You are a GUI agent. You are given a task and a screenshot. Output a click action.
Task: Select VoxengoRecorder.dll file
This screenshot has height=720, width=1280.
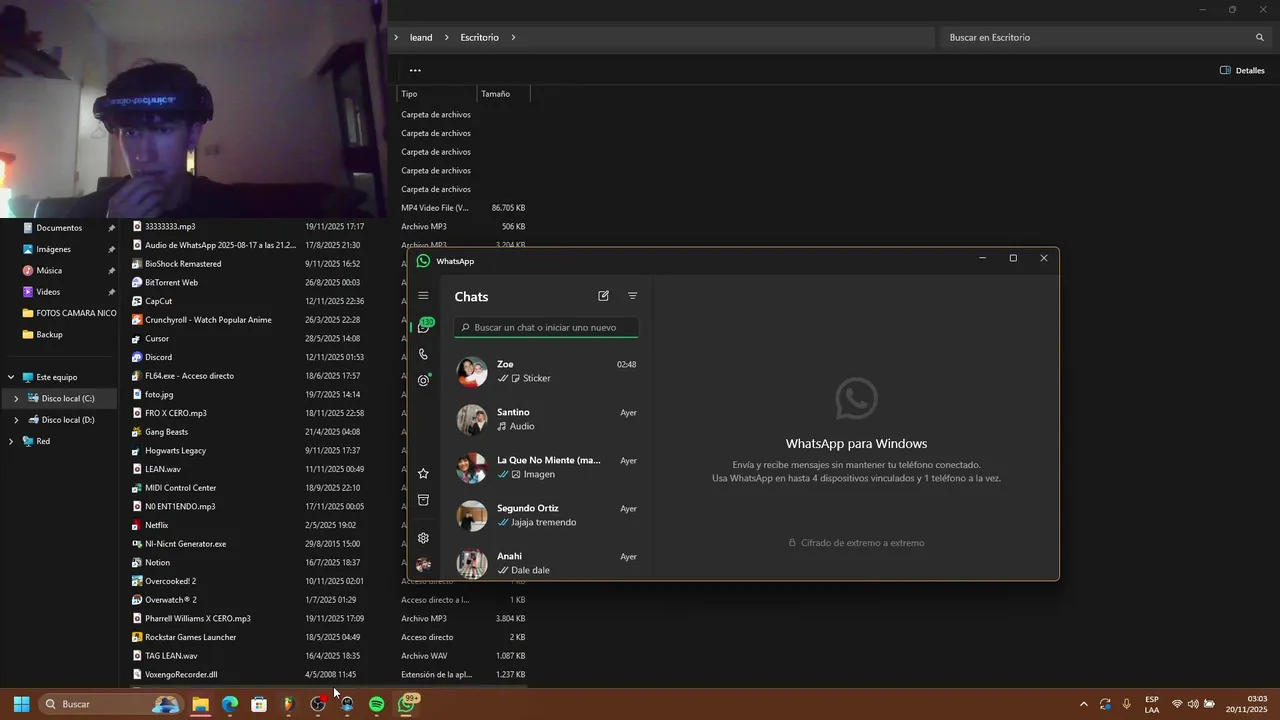coord(180,675)
